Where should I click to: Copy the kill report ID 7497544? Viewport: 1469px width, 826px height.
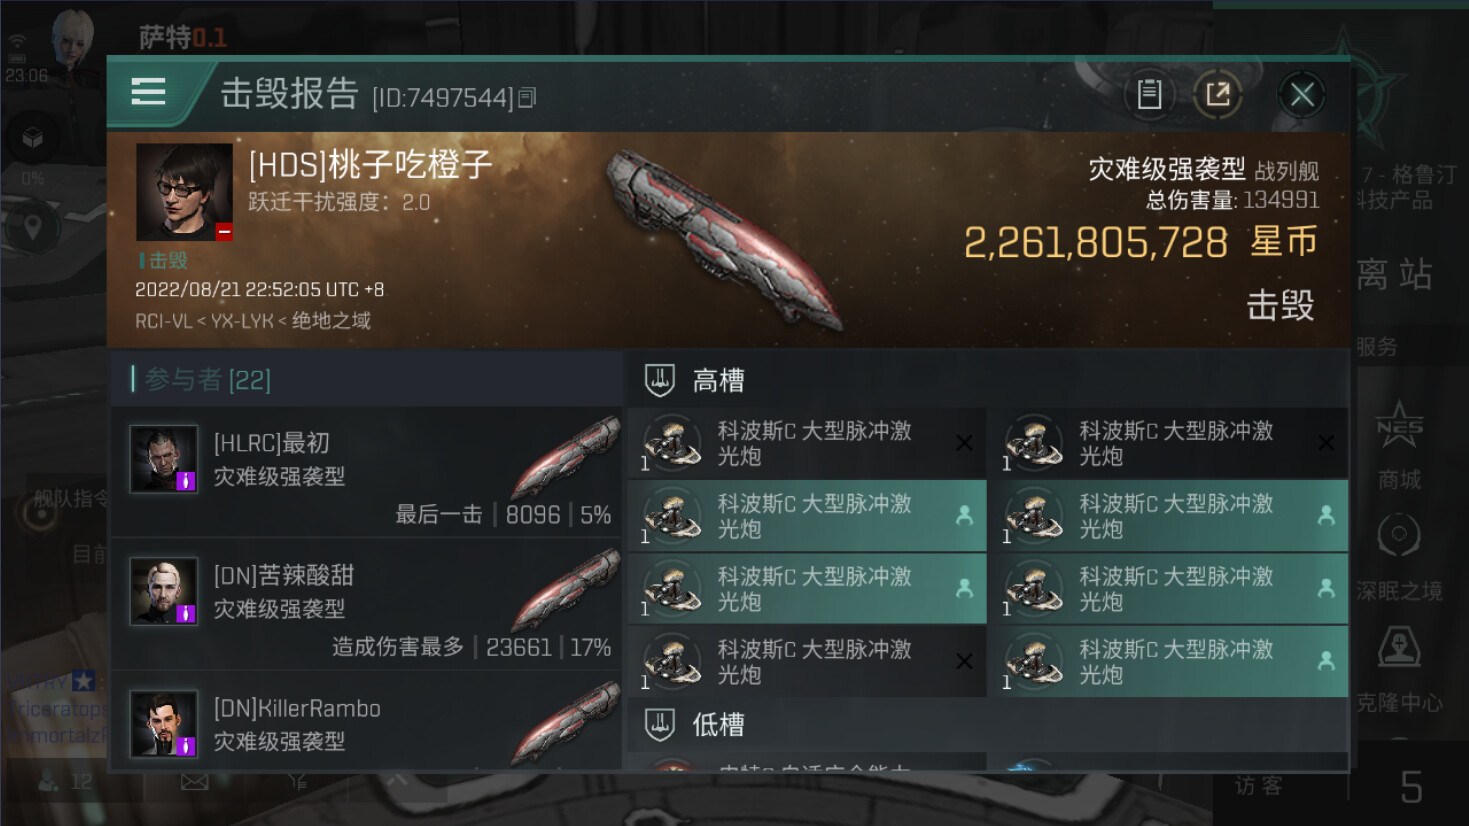point(527,97)
